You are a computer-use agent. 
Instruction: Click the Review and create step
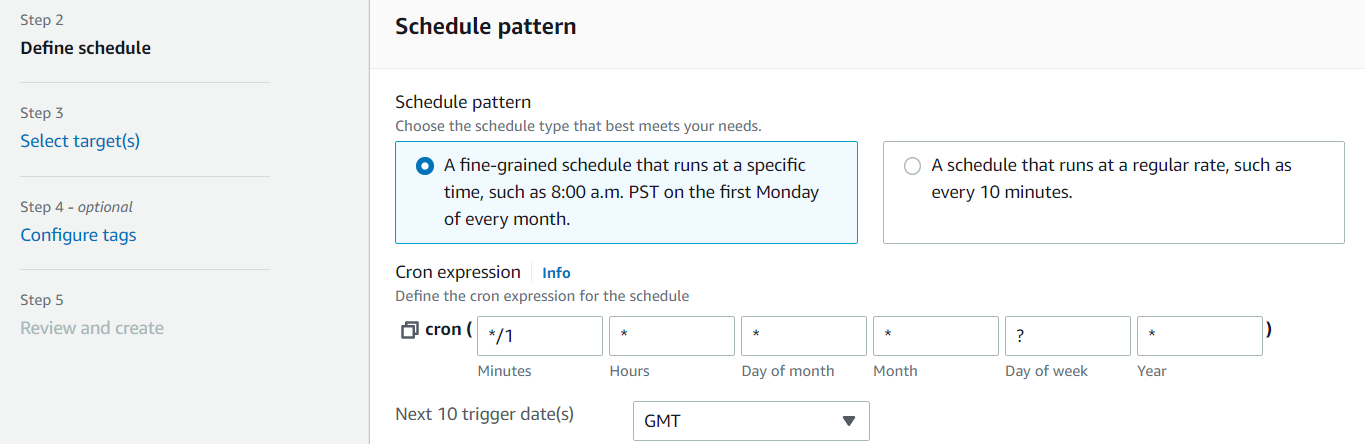click(92, 328)
